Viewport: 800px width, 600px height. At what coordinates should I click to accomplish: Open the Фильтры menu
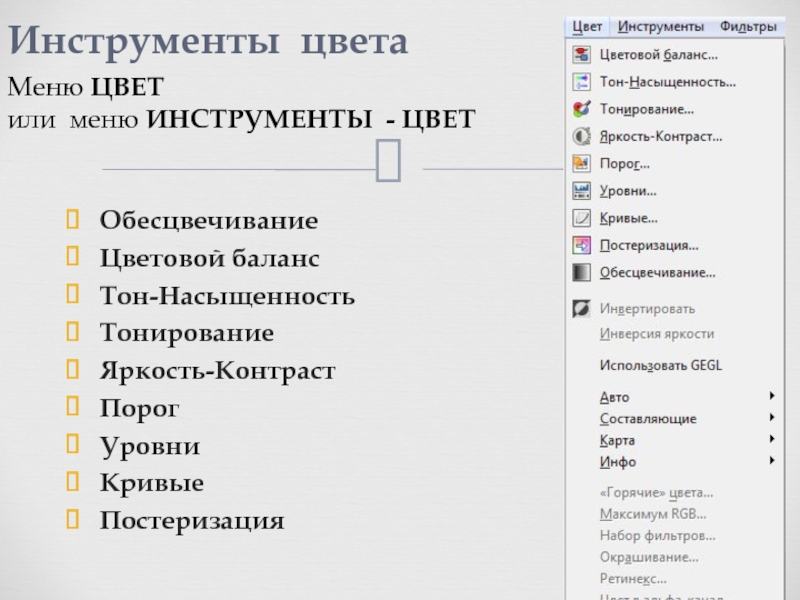click(x=747, y=26)
